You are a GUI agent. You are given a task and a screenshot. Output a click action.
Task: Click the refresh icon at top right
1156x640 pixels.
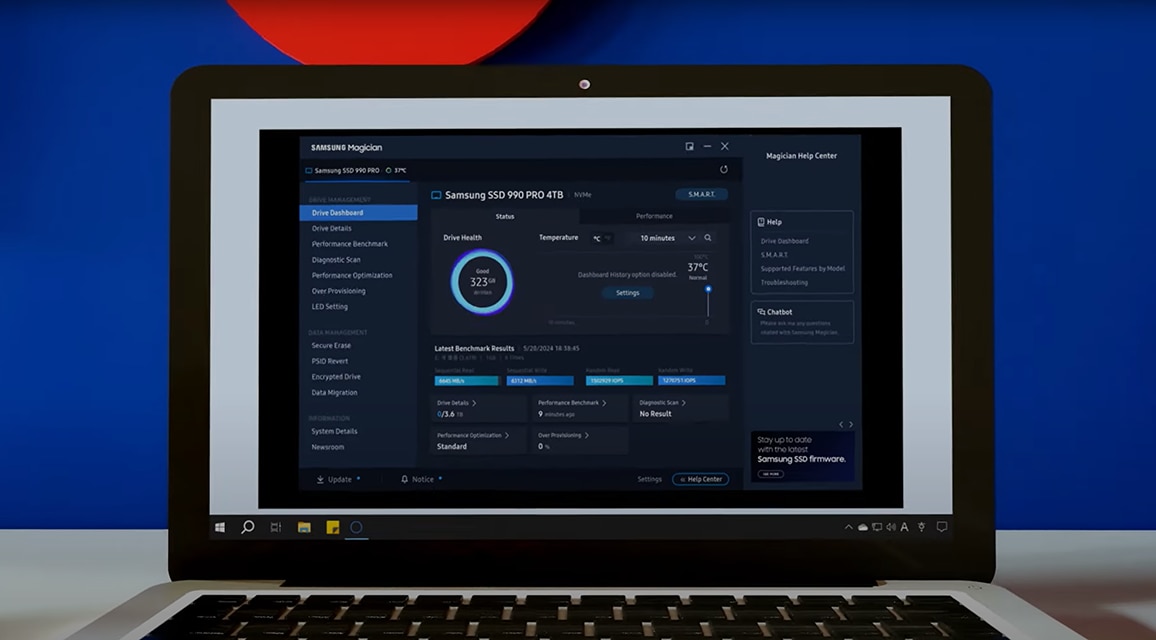point(723,170)
